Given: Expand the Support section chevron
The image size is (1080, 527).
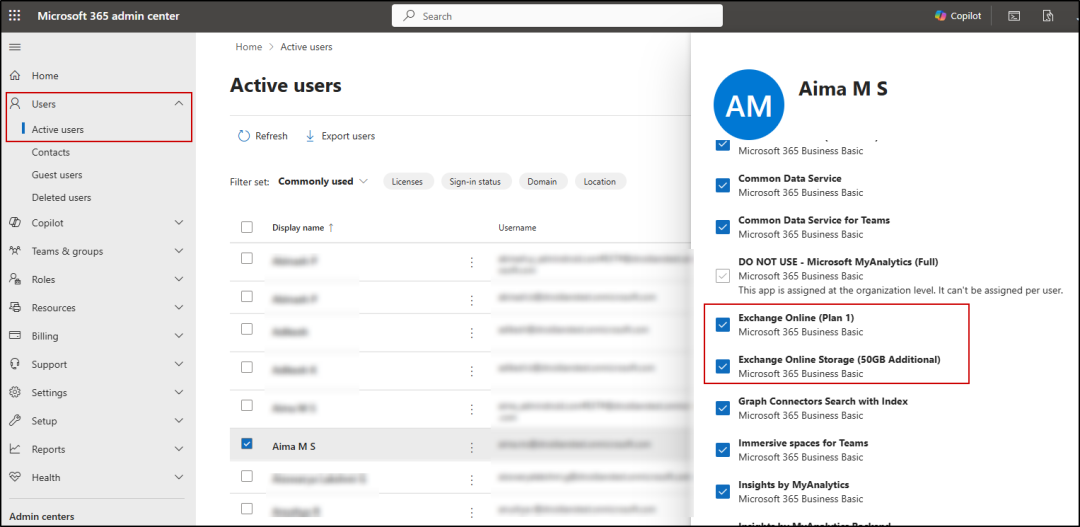Looking at the screenshot, I should (179, 364).
